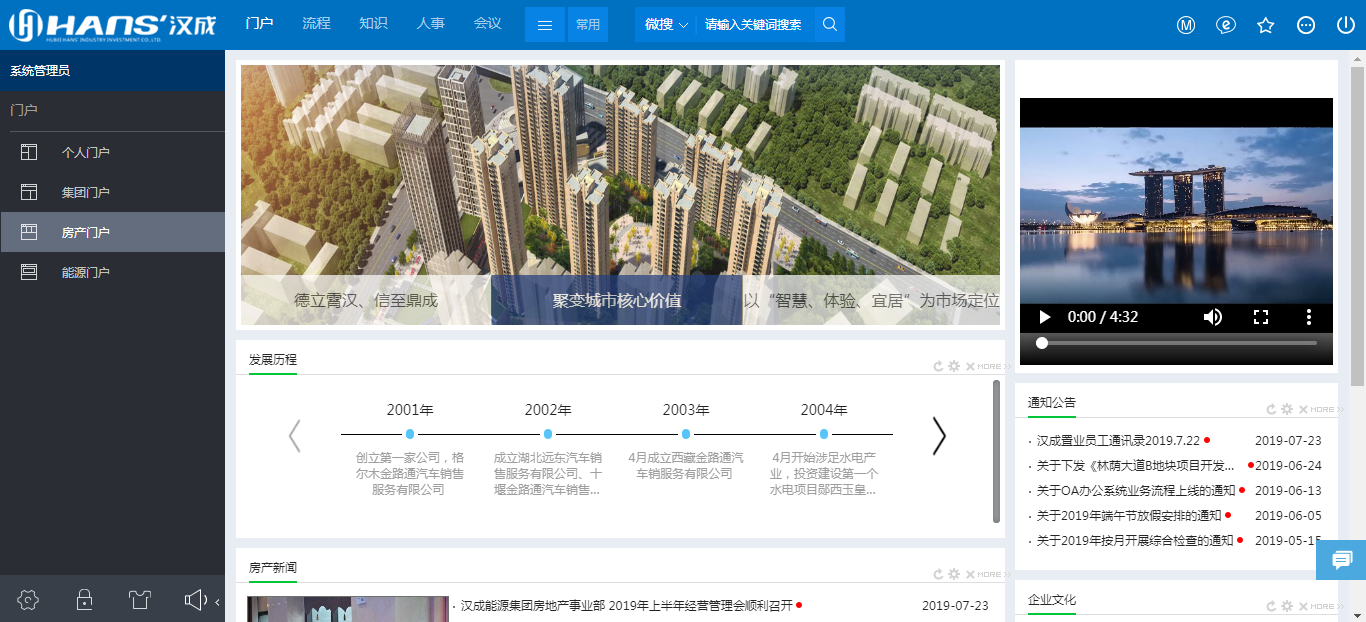Open the 能源门户 sidebar item
The width and height of the screenshot is (1366, 622).
112,272
